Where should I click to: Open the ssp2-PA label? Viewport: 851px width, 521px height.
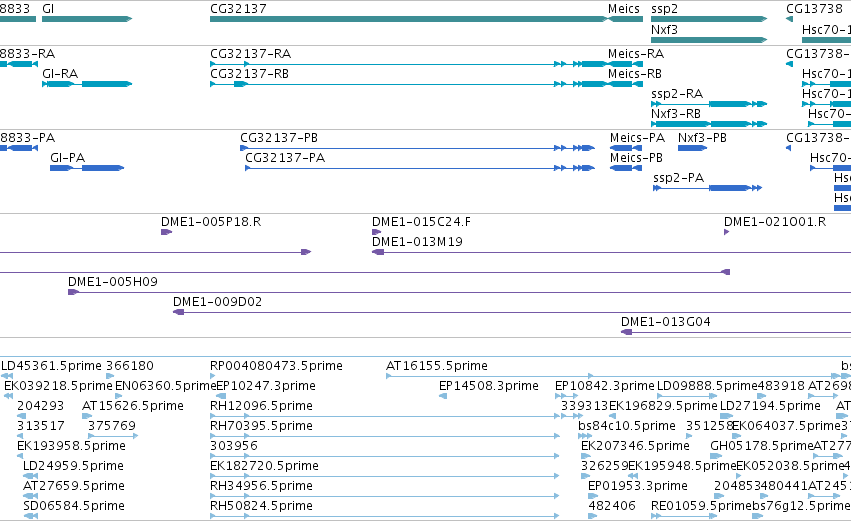(678, 178)
